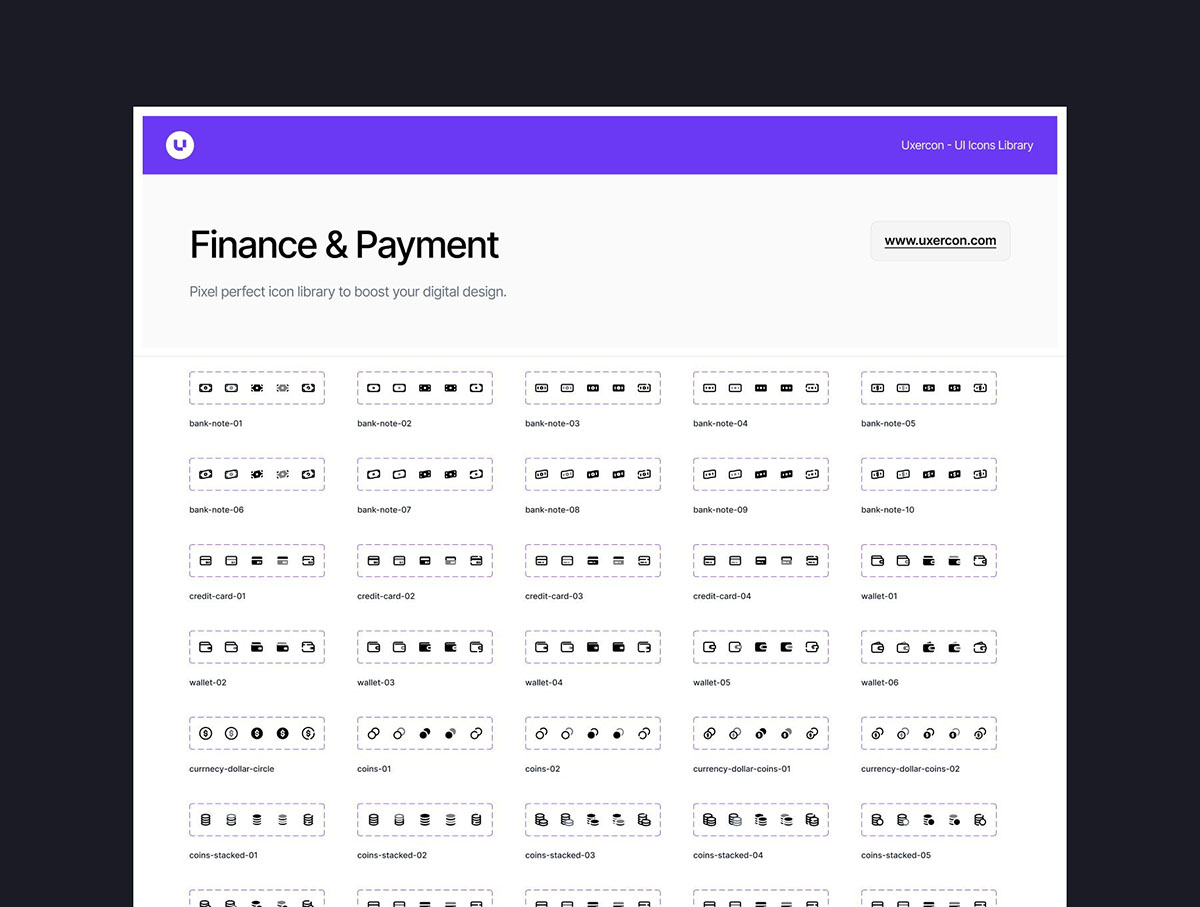Click the wallet-03 label text
This screenshot has height=907, width=1200.
click(x=376, y=683)
